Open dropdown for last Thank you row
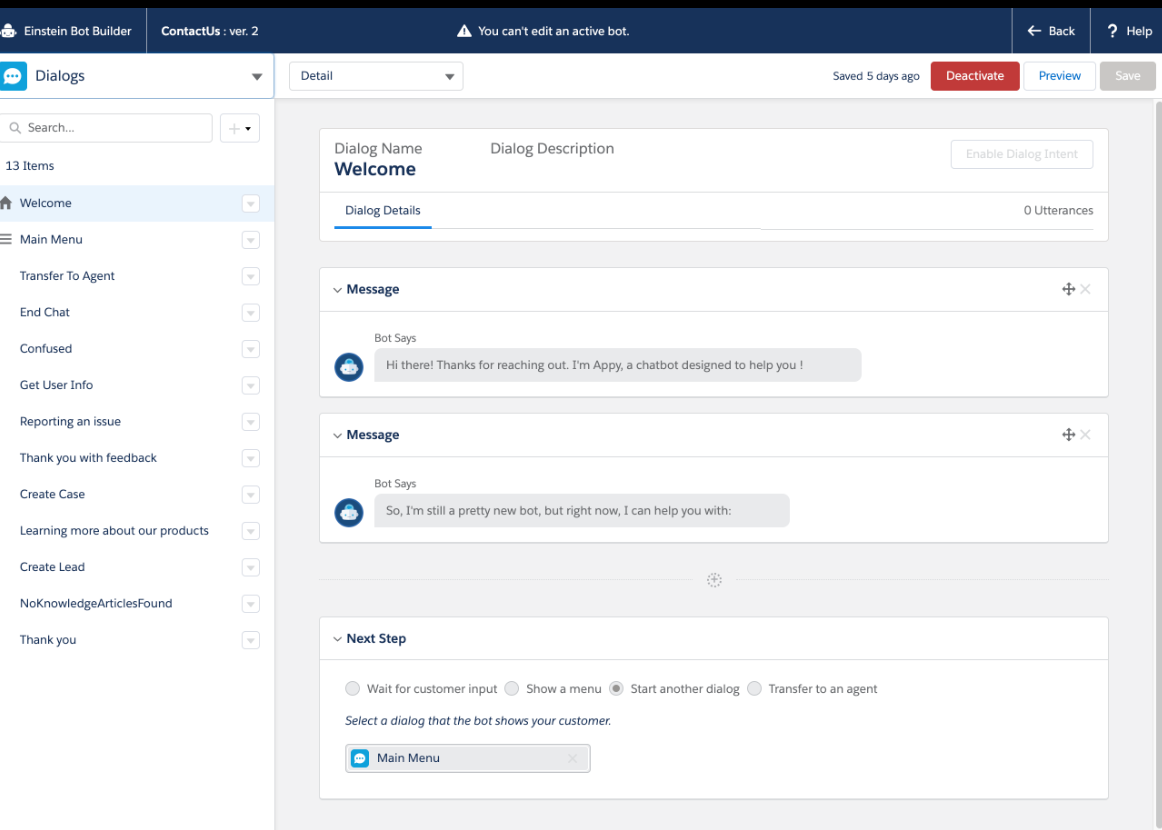Image resolution: width=1162 pixels, height=830 pixels. [x=250, y=640]
